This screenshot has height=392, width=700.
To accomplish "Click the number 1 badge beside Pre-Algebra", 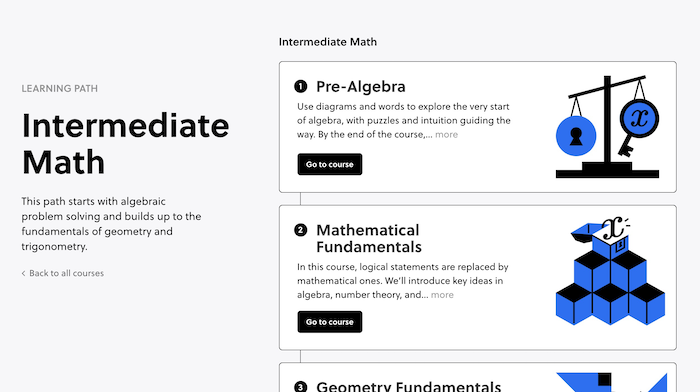I will [300, 86].
